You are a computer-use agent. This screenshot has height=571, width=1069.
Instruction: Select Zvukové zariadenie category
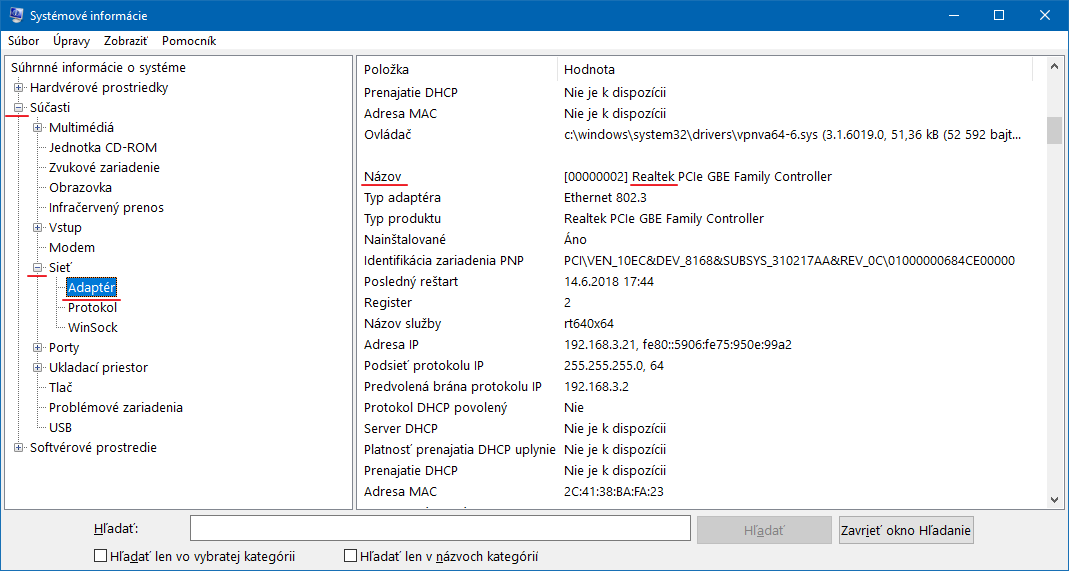pos(104,168)
